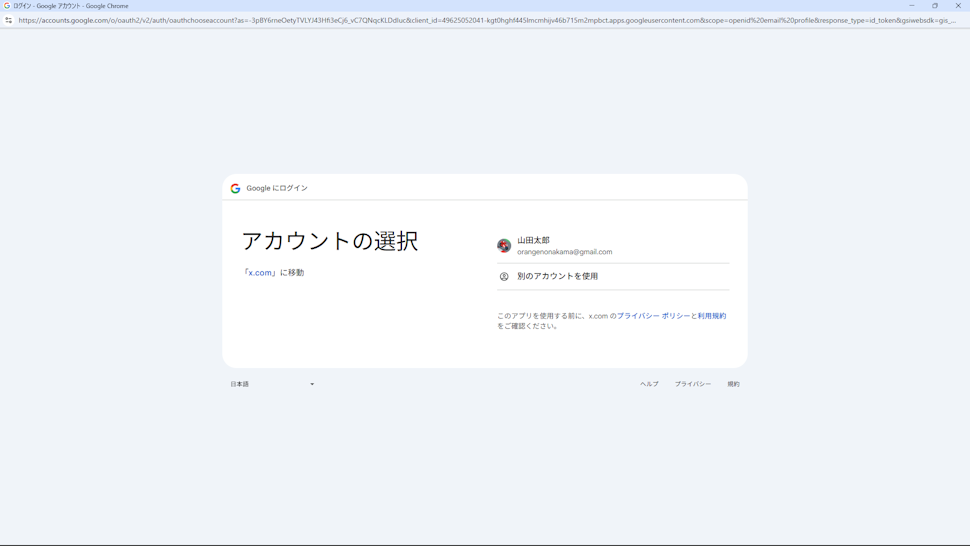Open the 利用規約 link
Screen dimensions: 970x546
712,316
